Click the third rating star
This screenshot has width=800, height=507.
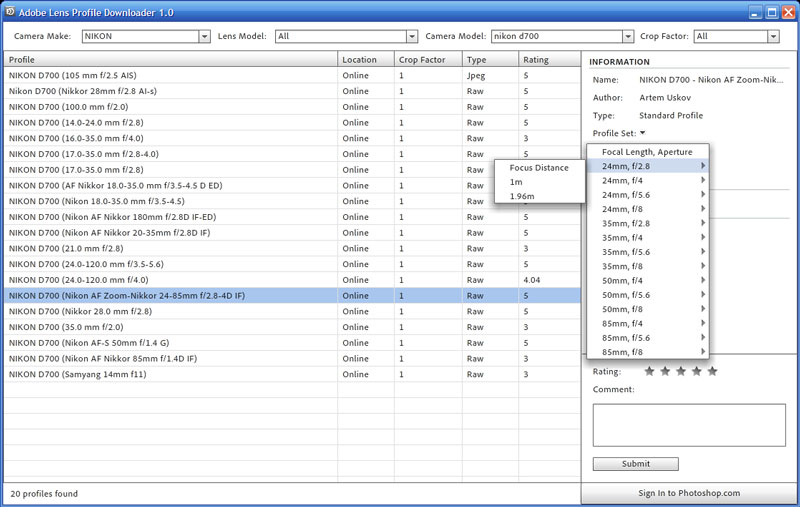[681, 371]
